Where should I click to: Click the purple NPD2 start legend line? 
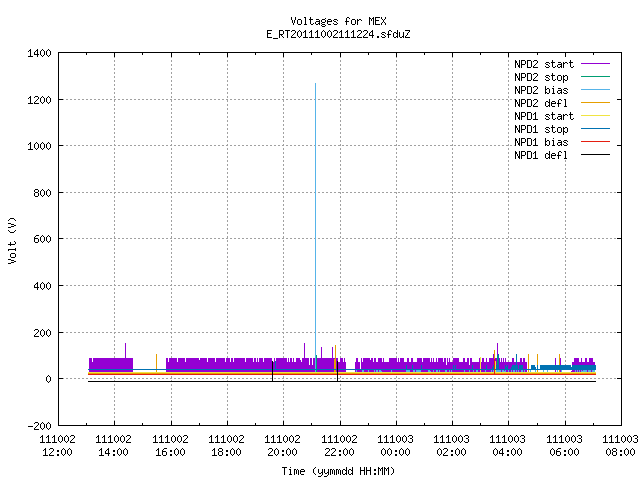click(595, 64)
